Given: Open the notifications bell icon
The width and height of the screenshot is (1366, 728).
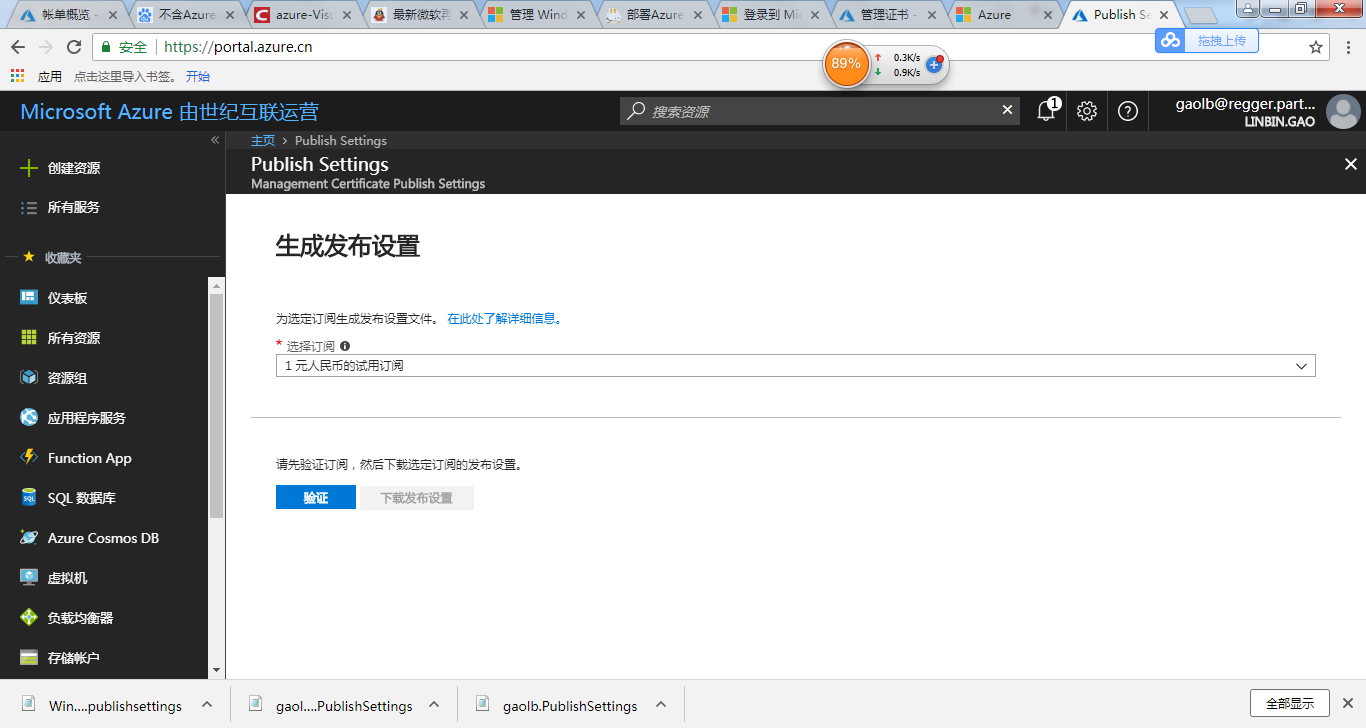Looking at the screenshot, I should (1046, 111).
